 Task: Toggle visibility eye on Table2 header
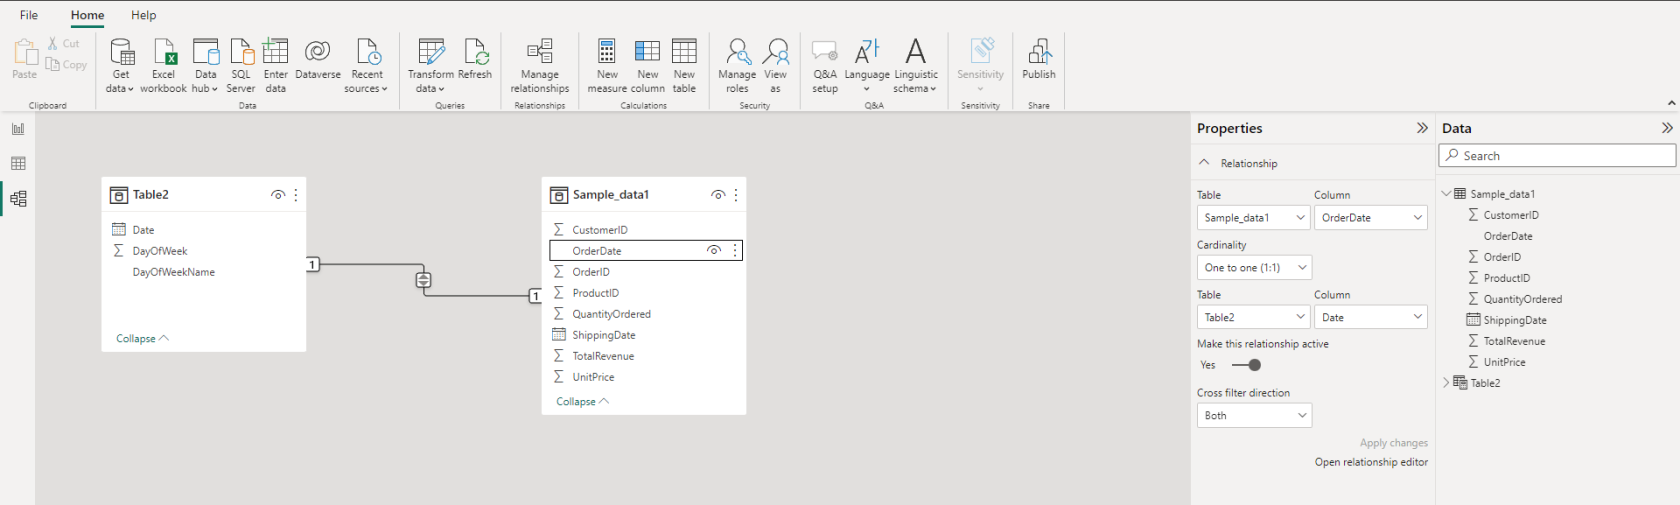[x=278, y=195]
